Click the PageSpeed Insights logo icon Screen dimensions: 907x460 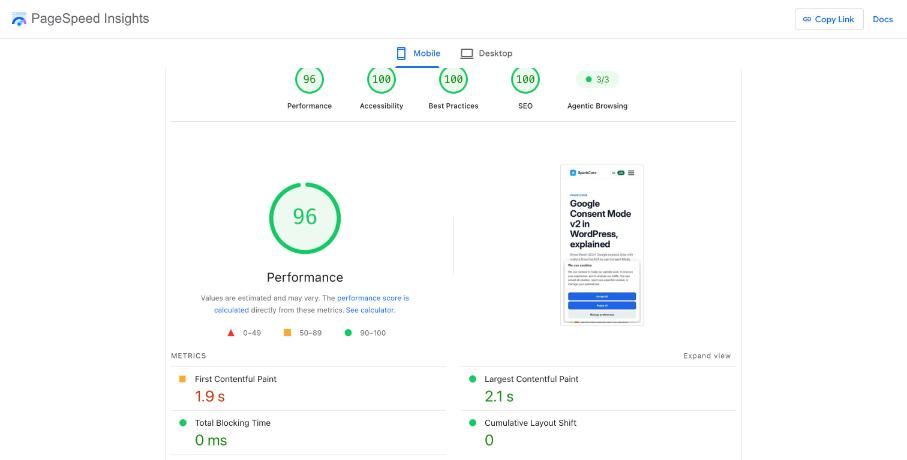click(x=19, y=19)
